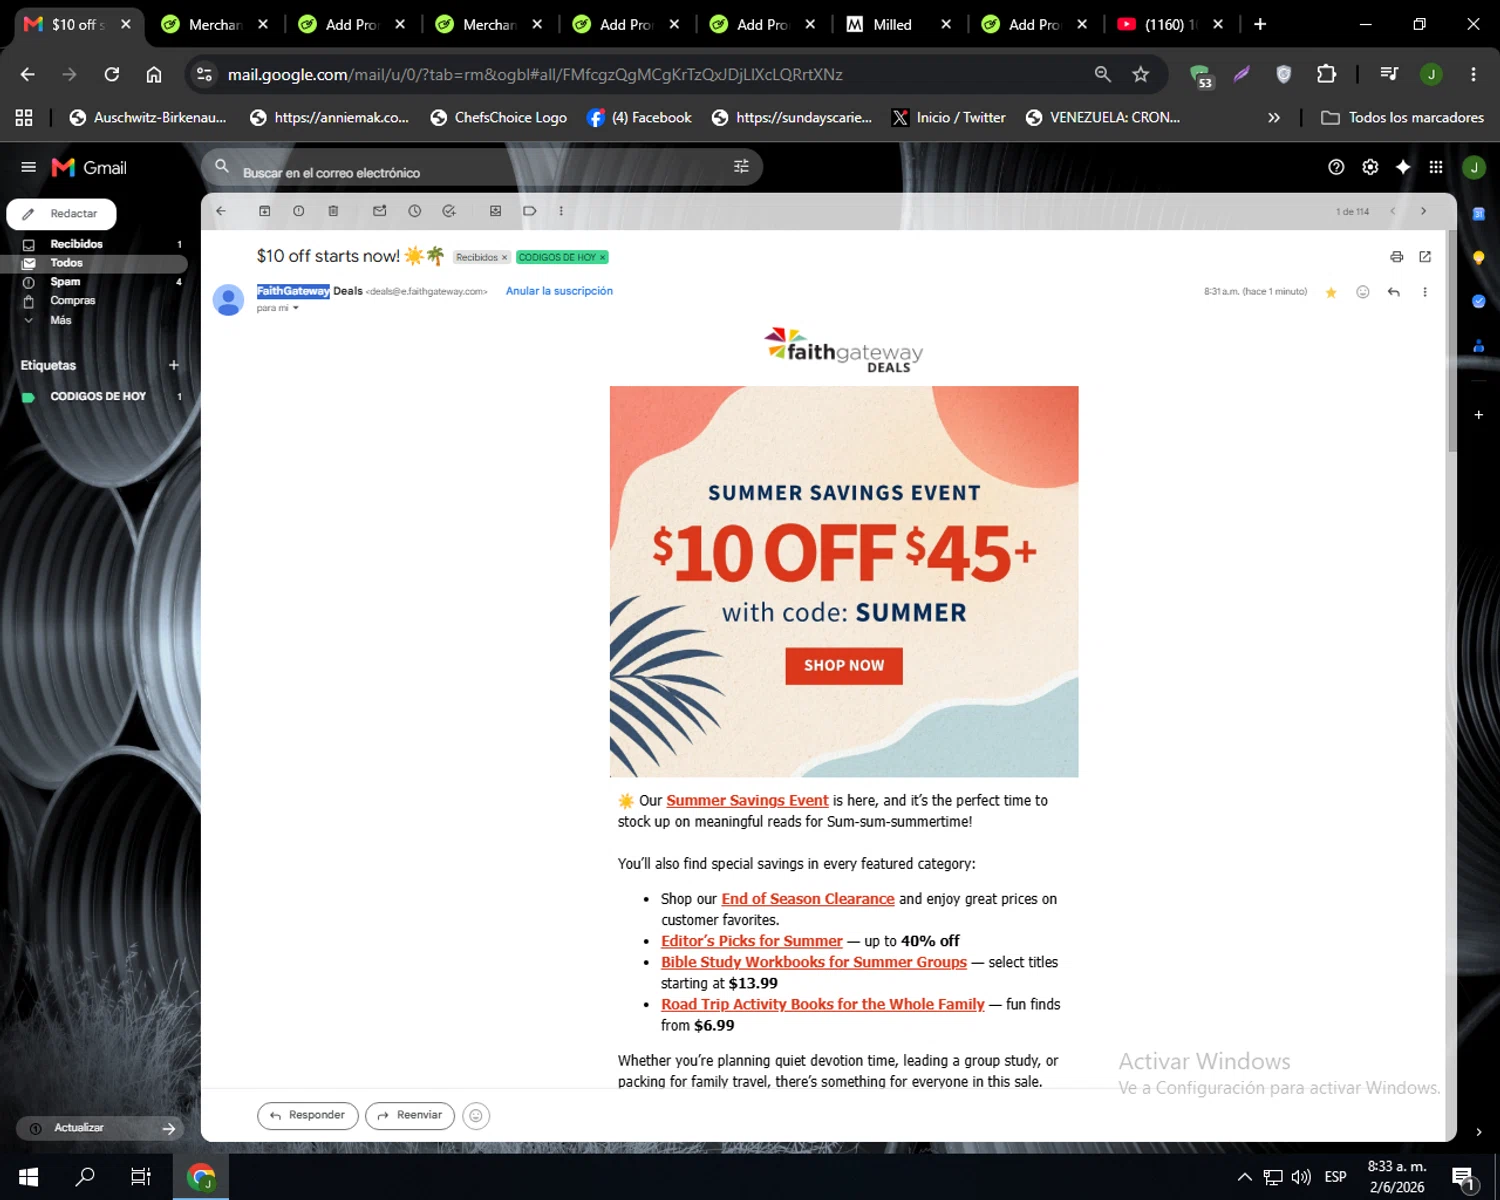Open Road Trip Activity Books link
The height and width of the screenshot is (1200, 1500).
click(823, 1004)
